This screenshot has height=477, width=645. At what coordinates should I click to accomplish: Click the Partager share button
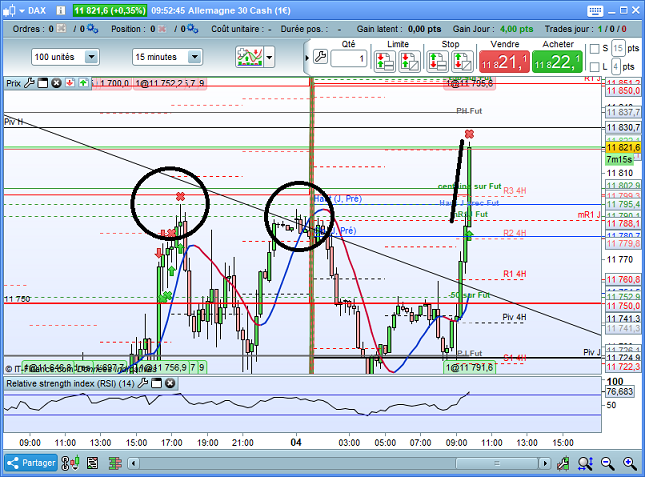tap(31, 463)
